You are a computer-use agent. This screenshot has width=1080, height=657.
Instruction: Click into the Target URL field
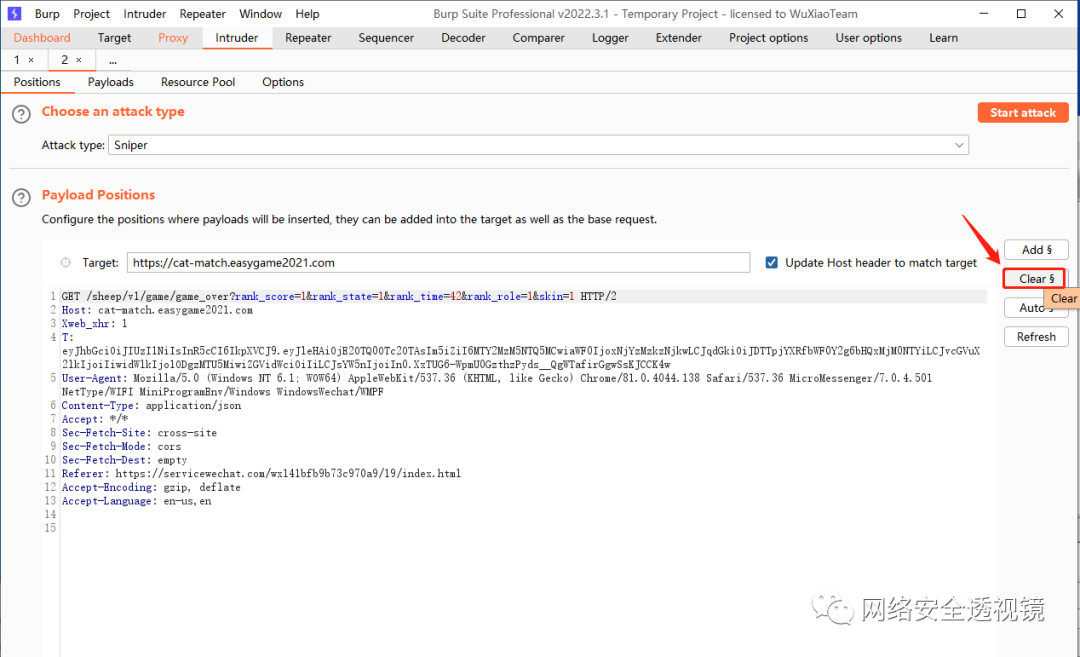tap(438, 262)
